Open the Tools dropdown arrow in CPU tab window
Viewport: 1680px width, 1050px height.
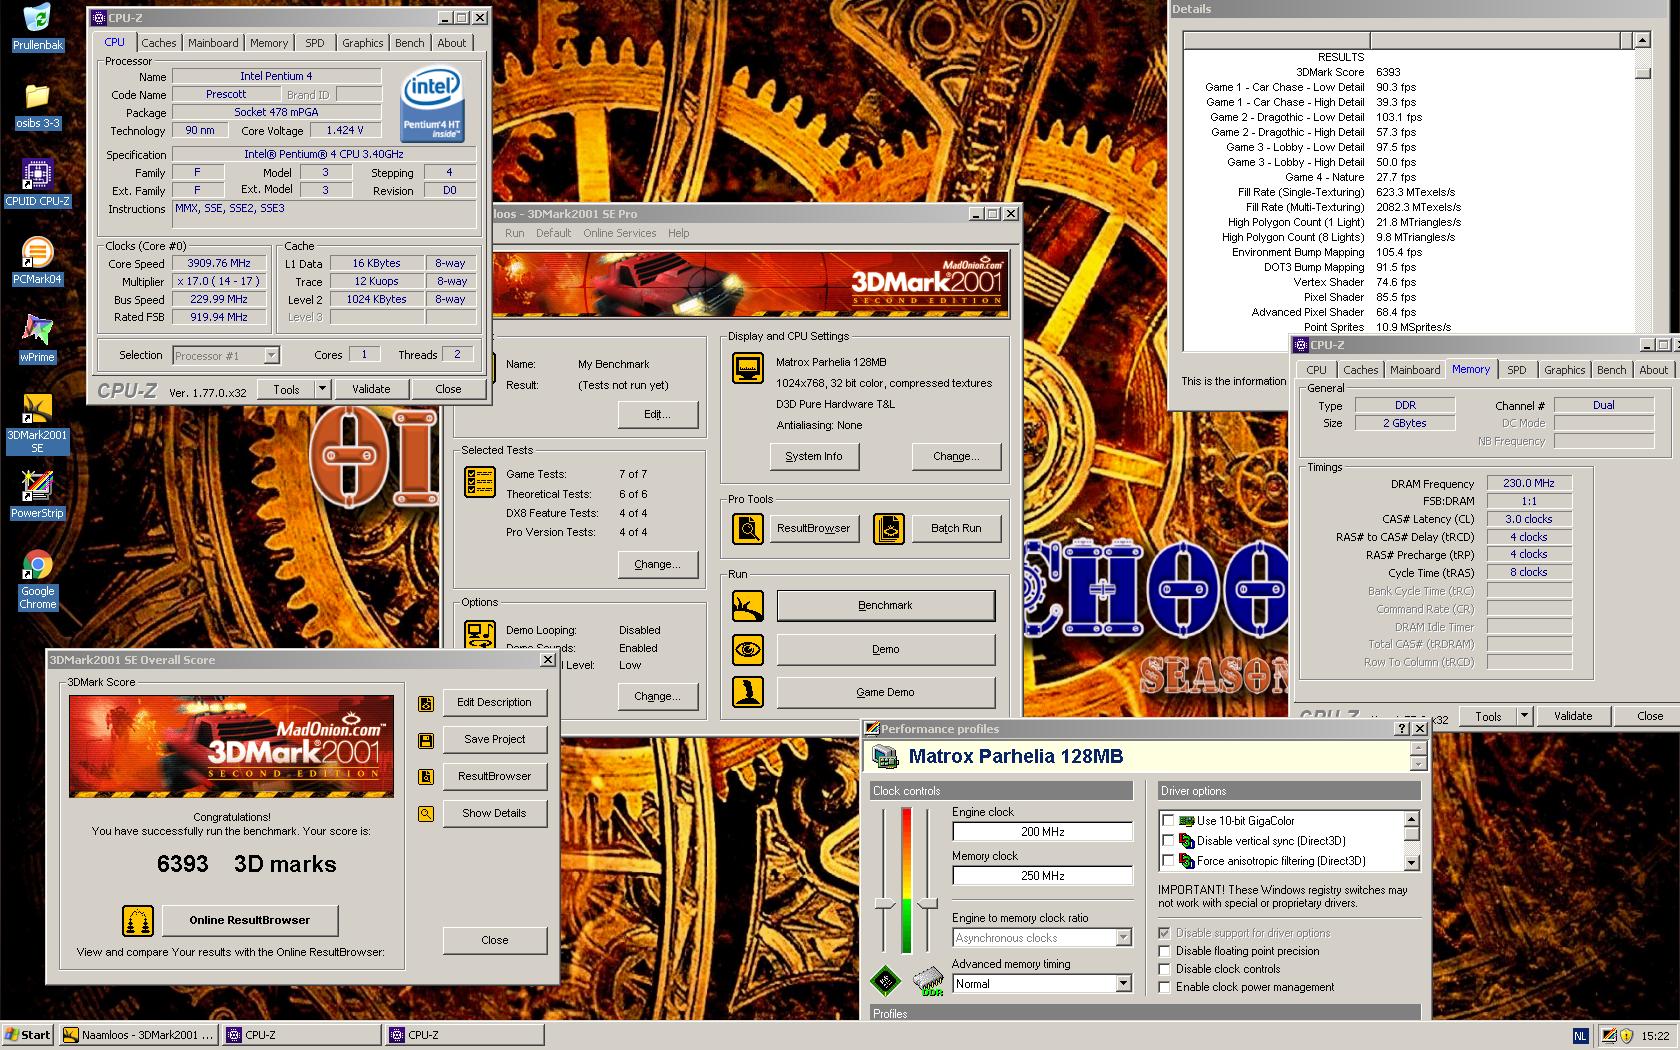[322, 389]
